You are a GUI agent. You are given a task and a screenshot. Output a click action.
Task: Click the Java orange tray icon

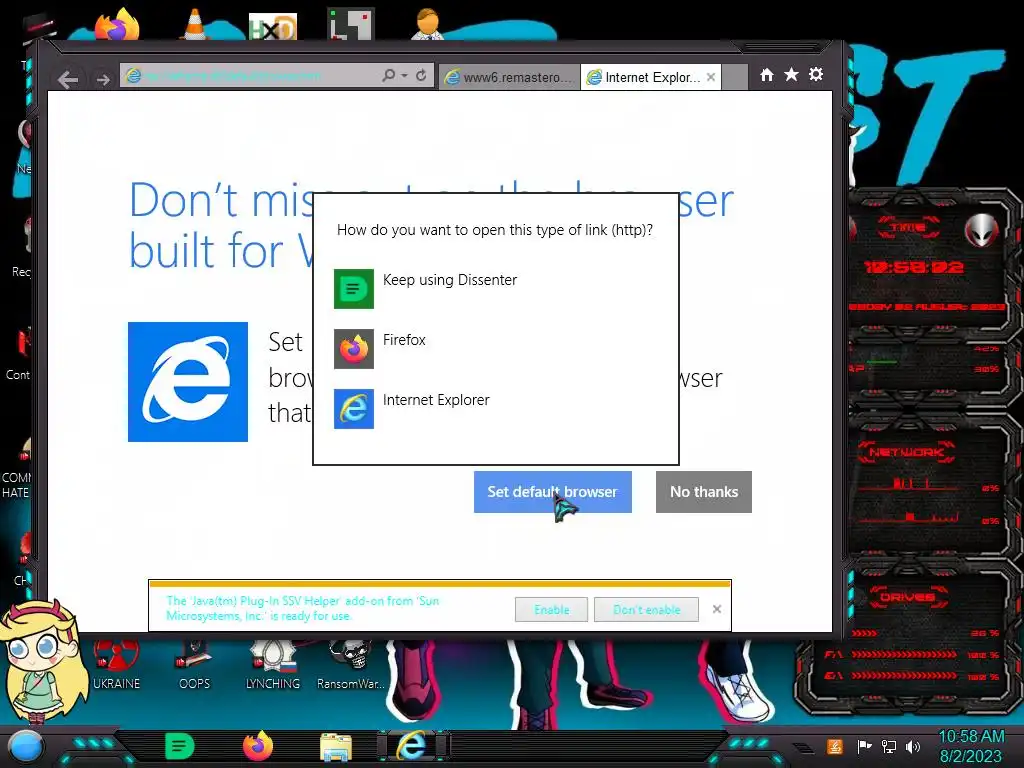coord(834,746)
